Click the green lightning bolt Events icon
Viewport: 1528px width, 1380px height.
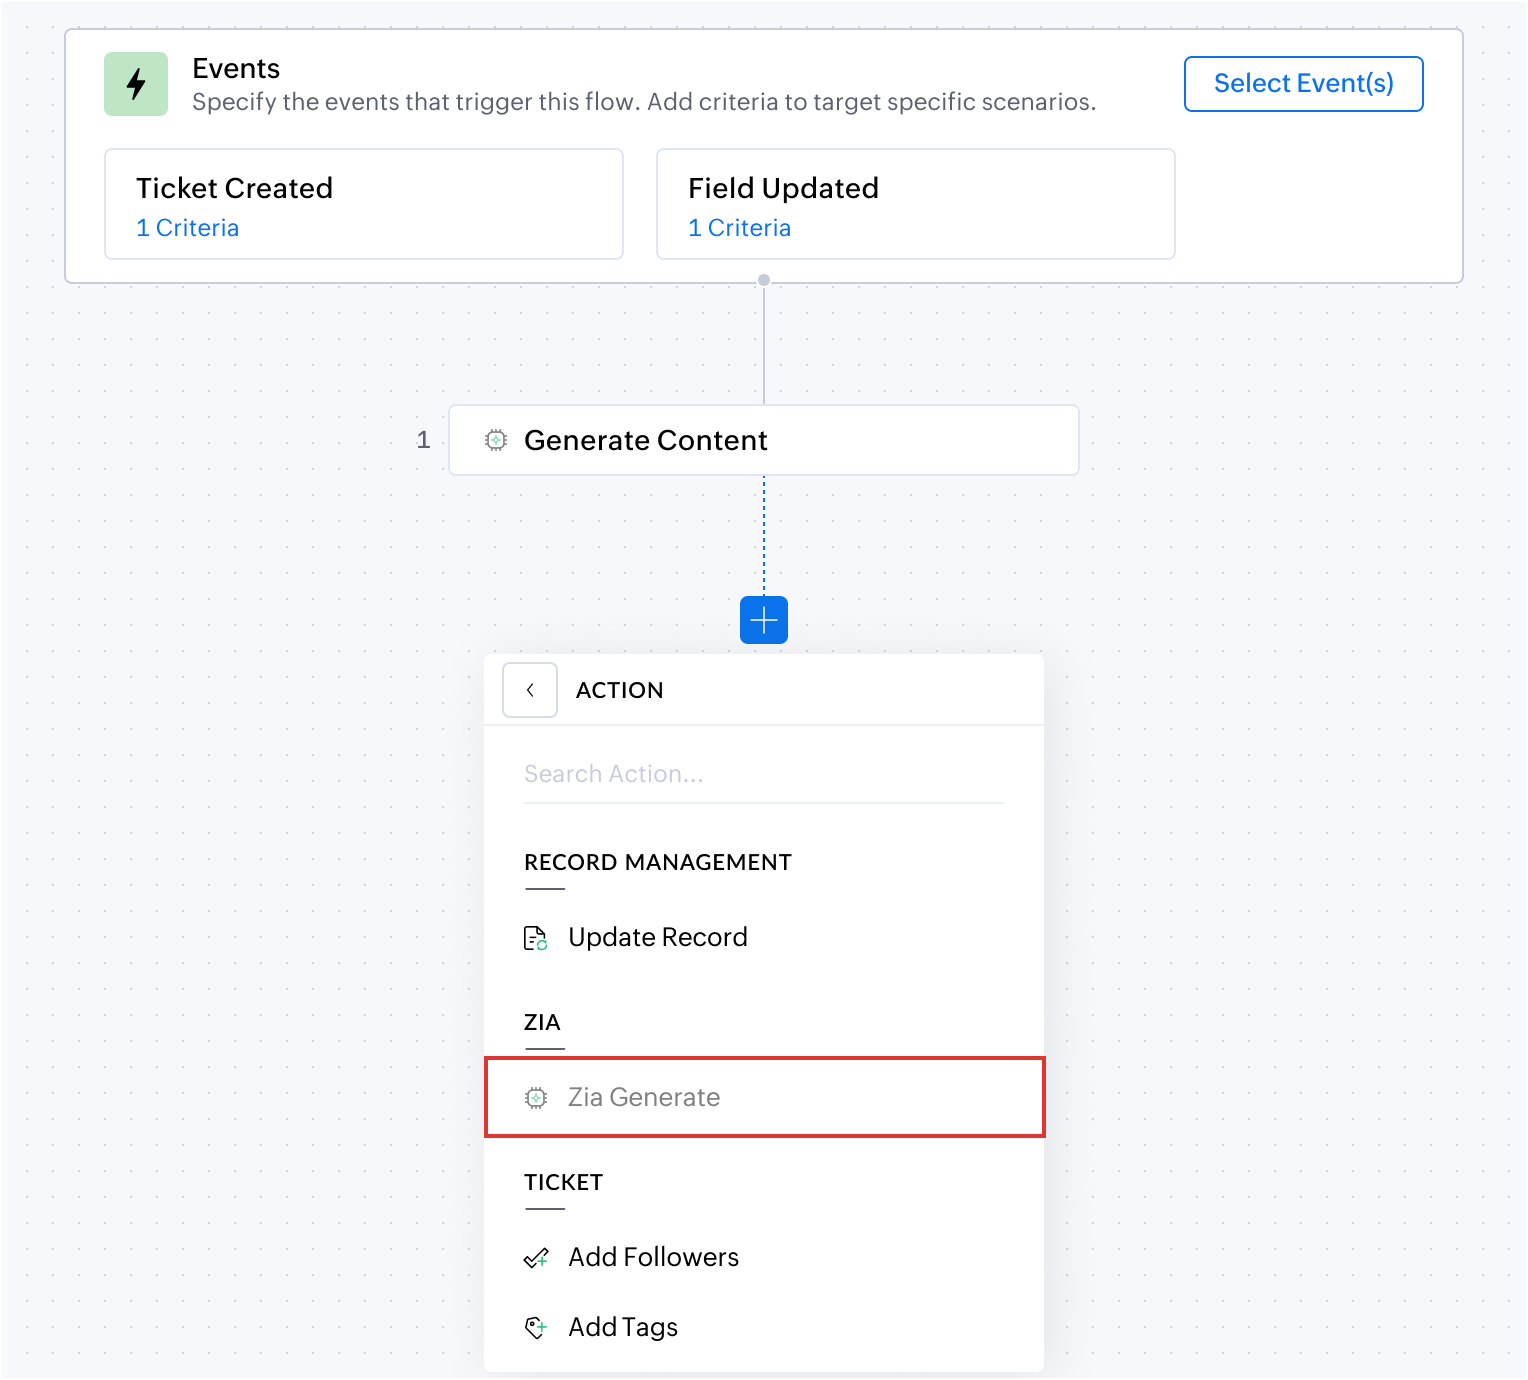coord(136,84)
